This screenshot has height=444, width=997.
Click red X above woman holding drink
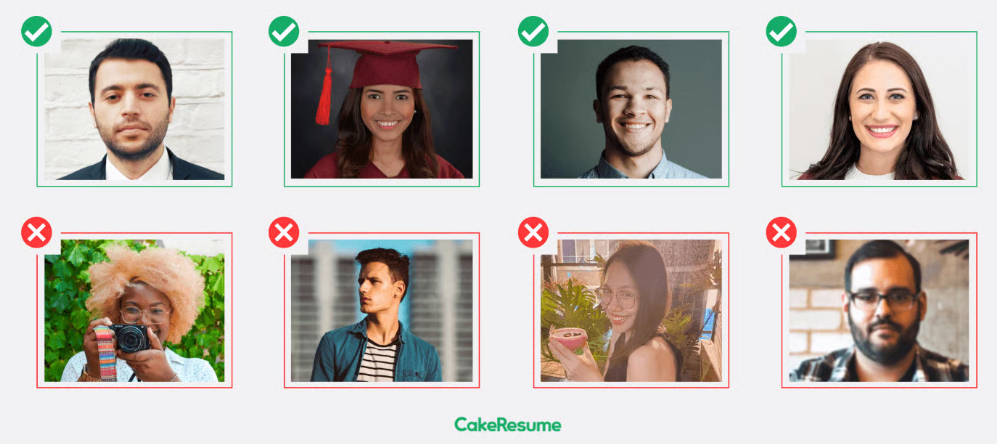(x=533, y=232)
